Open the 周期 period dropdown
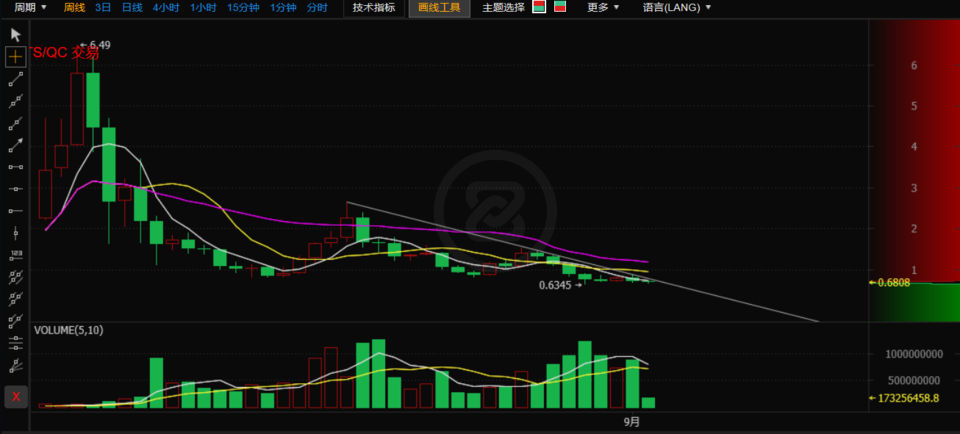Viewport: 960px width, 434px height. 30,8
